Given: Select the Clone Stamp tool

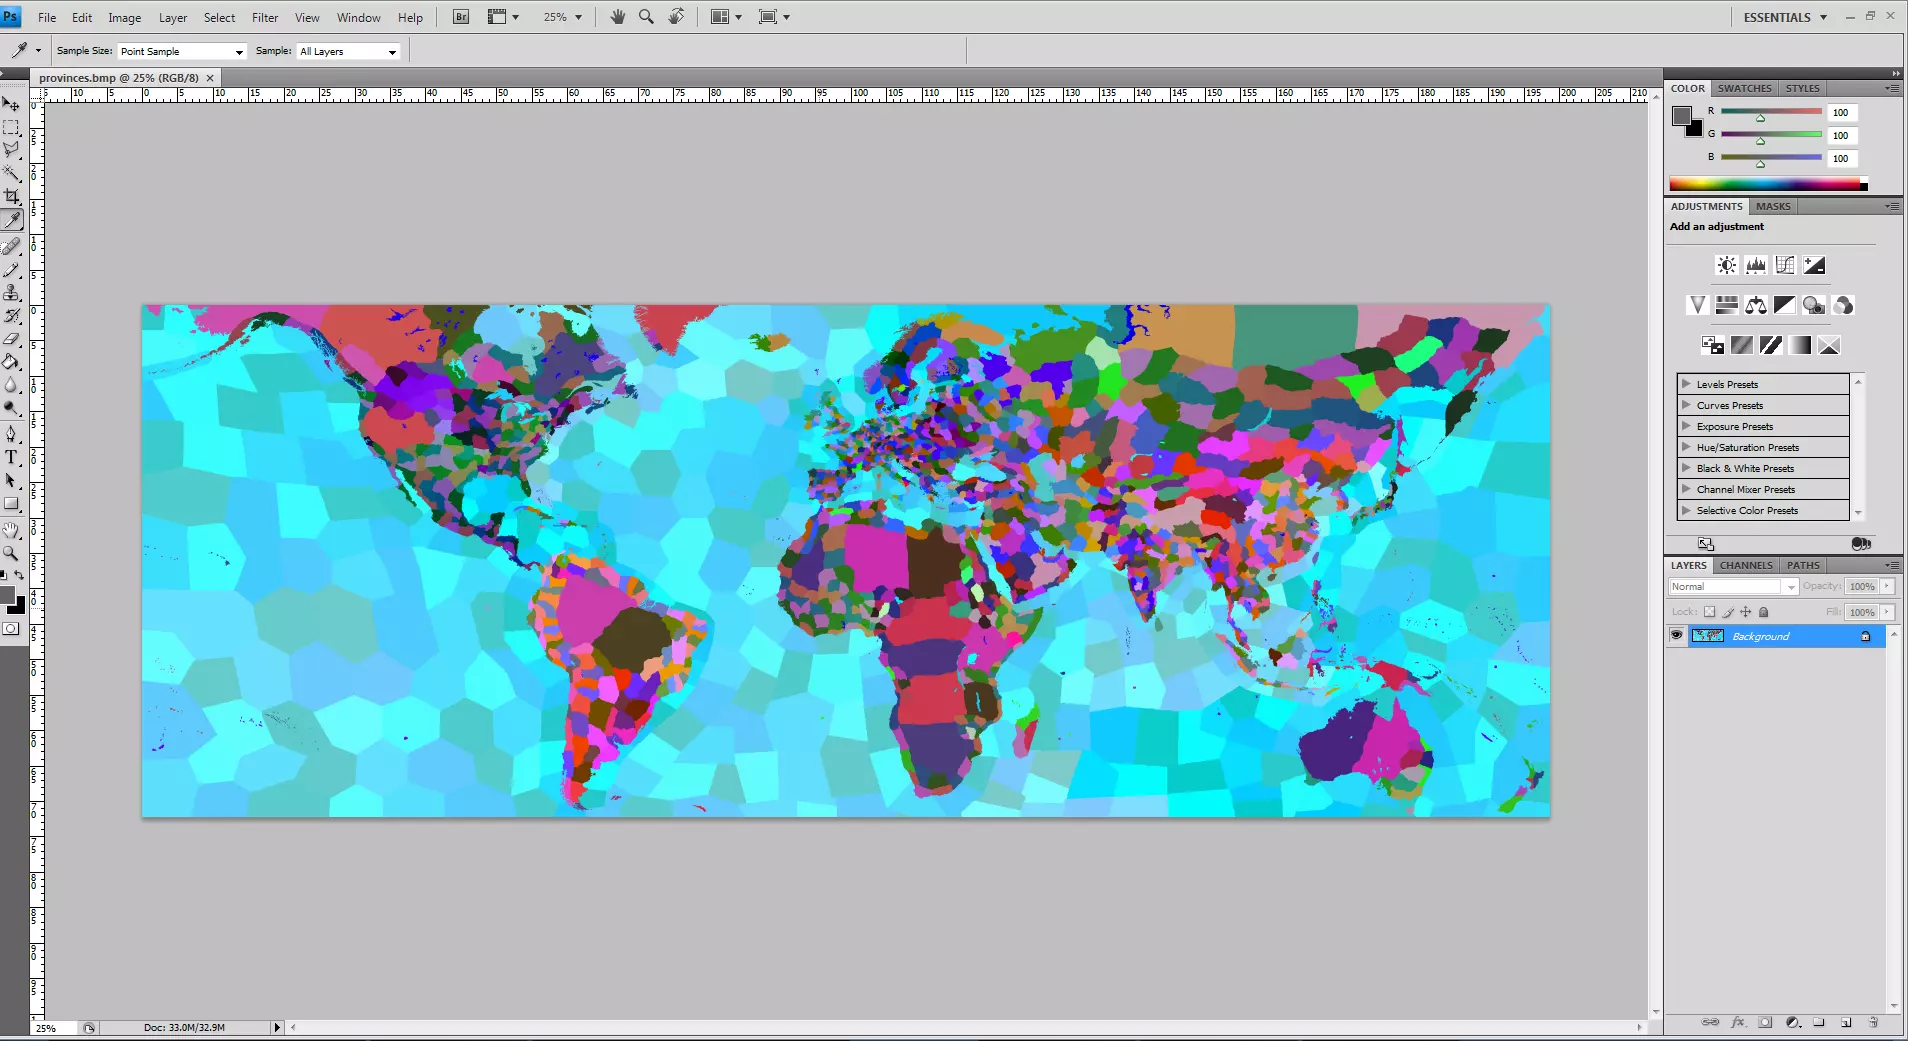Looking at the screenshot, I should pyautogui.click(x=11, y=293).
